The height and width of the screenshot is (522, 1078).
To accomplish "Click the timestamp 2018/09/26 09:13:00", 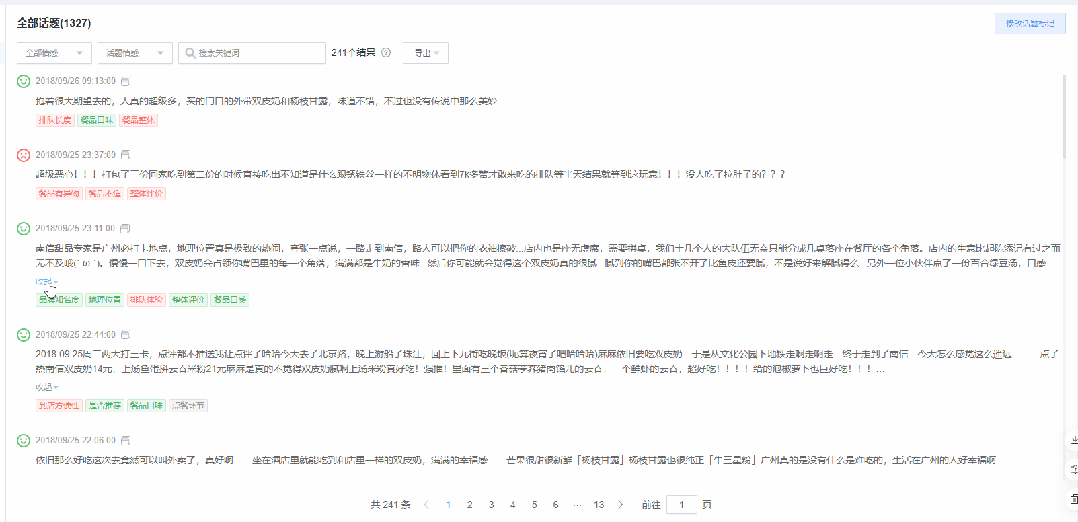I will pyautogui.click(x=76, y=81).
